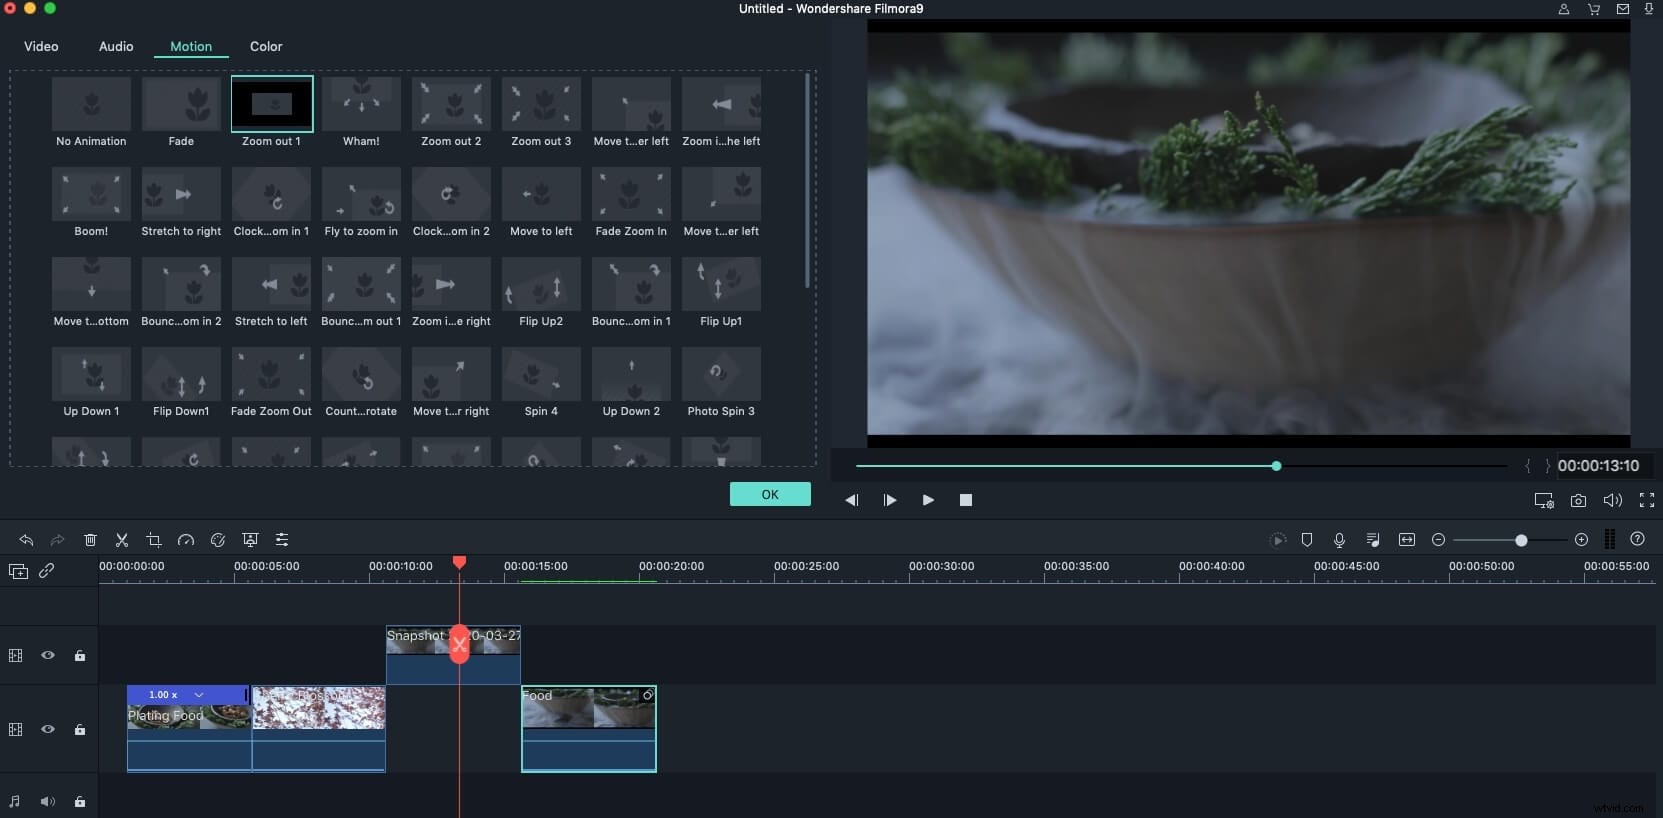
Task: Play the preview video
Action: click(x=928, y=500)
